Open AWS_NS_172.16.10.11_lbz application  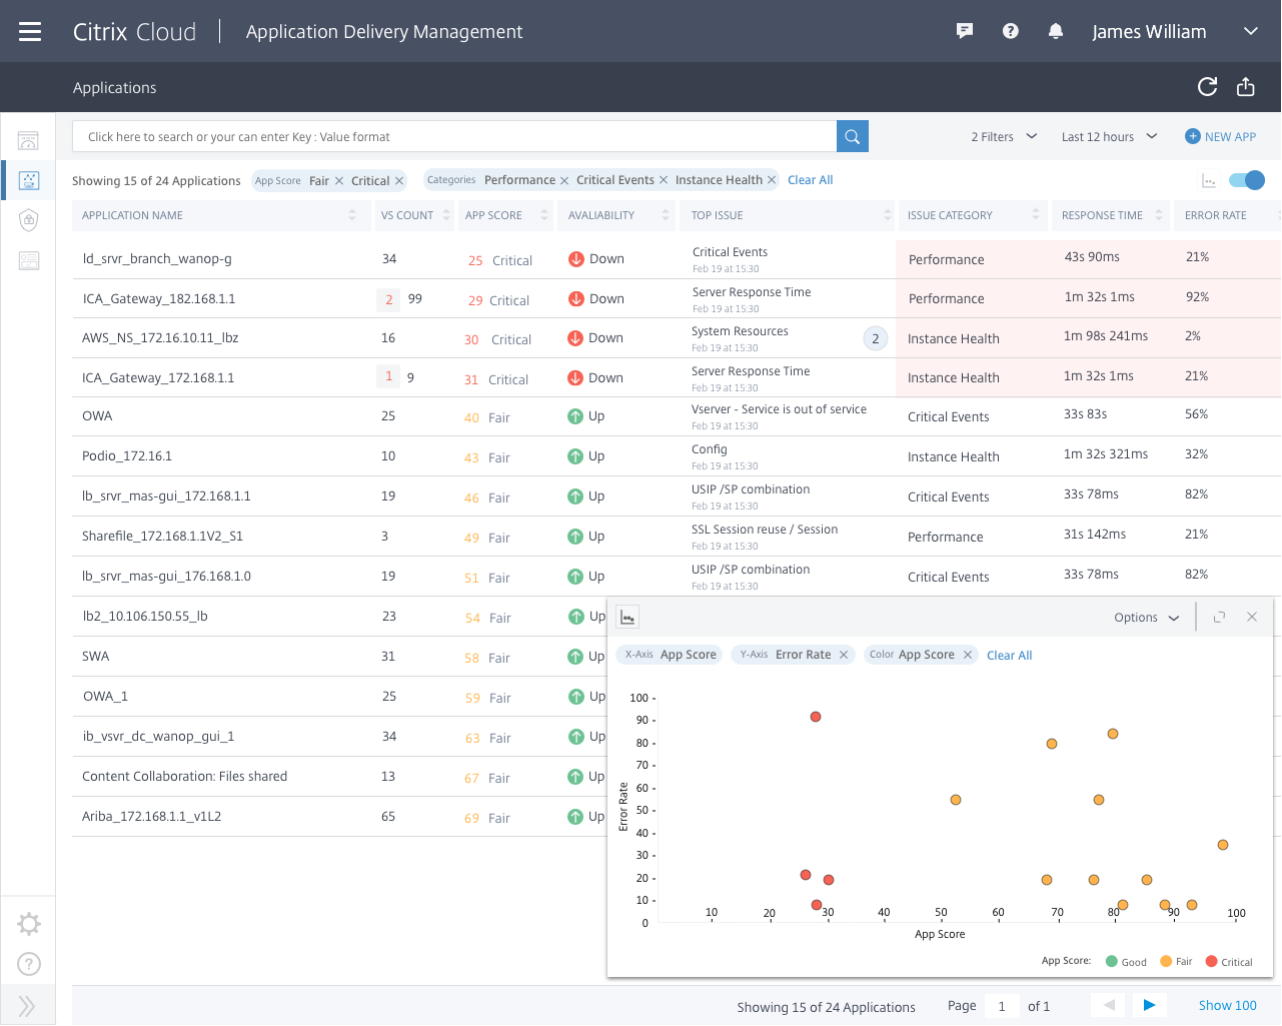160,338
